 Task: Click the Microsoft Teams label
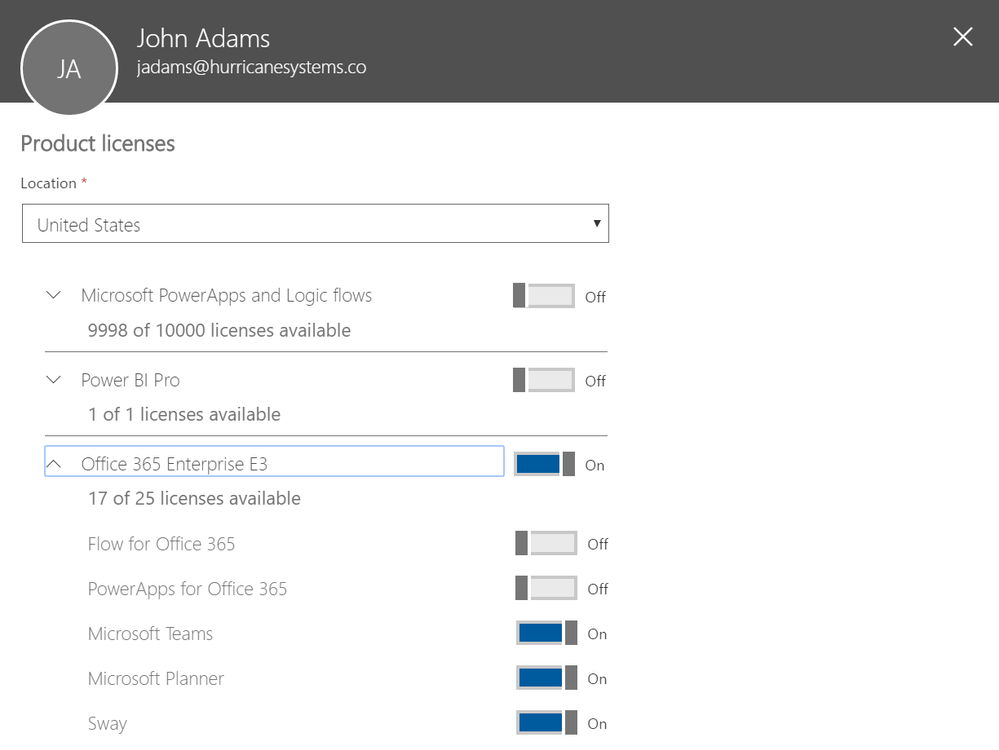point(150,633)
